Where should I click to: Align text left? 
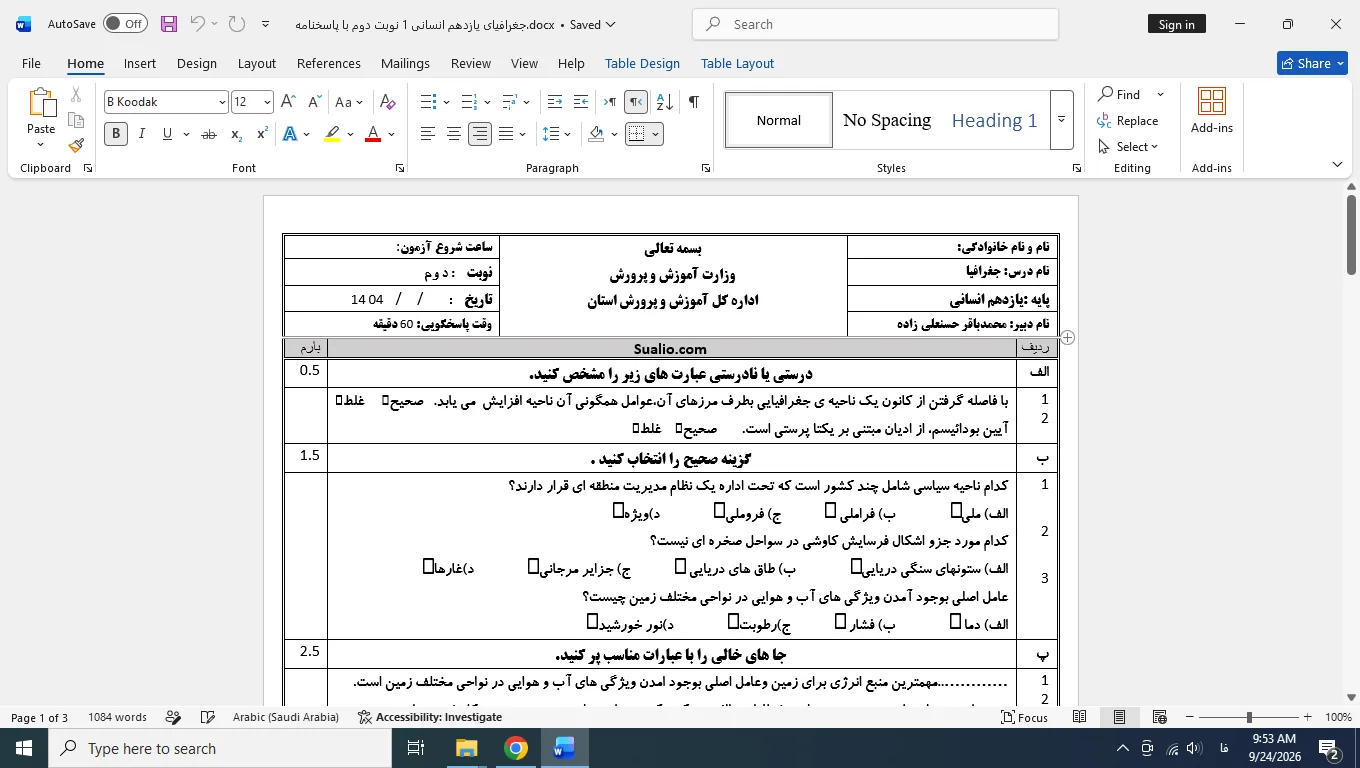(428, 134)
